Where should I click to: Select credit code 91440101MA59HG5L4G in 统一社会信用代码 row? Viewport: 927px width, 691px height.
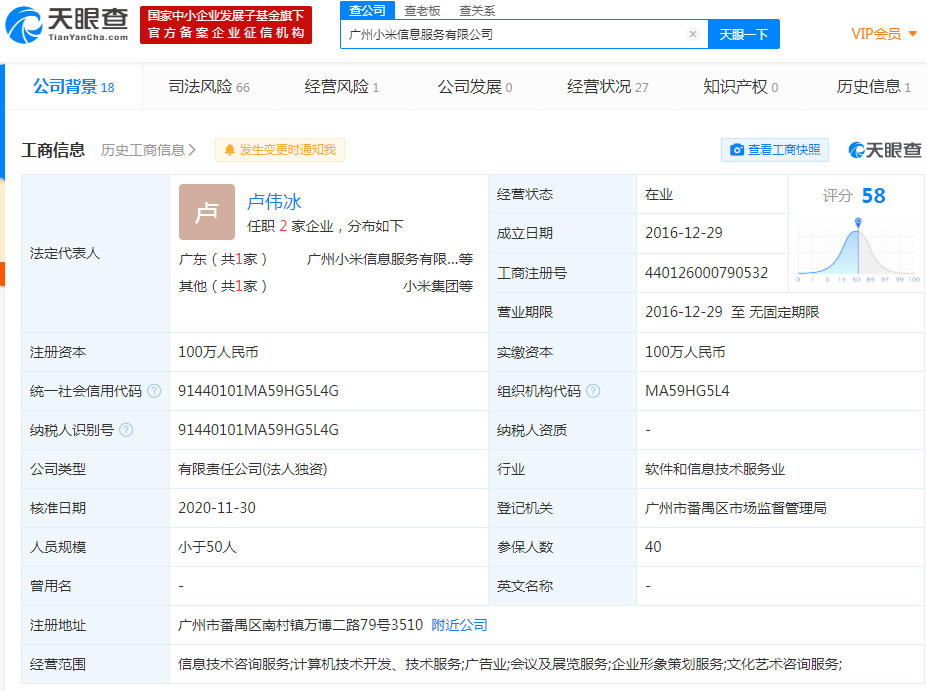tap(258, 391)
